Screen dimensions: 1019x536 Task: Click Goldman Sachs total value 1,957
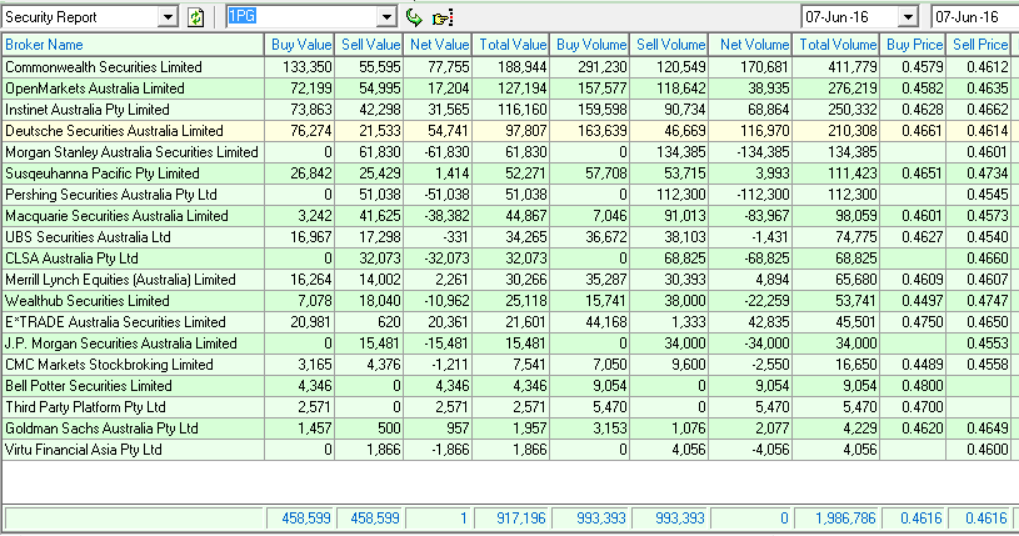tap(511, 428)
